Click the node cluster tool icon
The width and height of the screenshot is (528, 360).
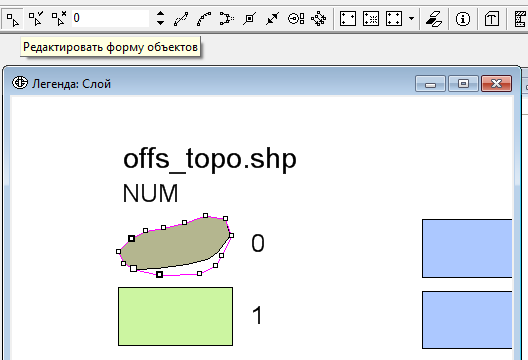(x=319, y=19)
